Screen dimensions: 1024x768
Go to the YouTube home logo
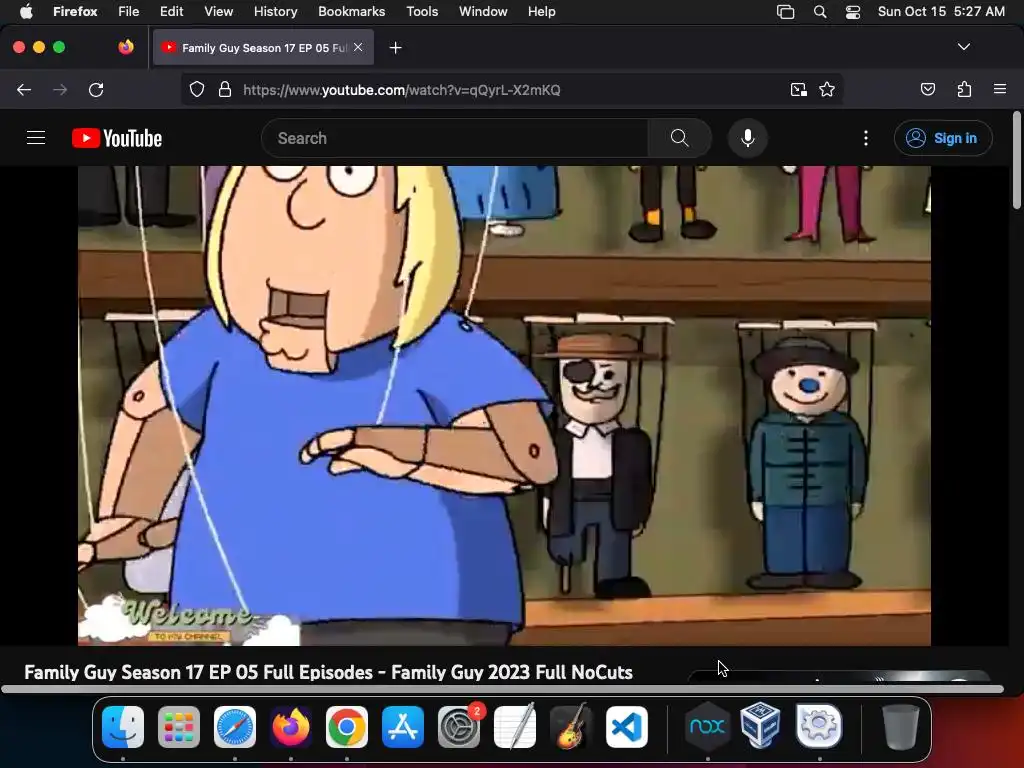click(x=117, y=138)
